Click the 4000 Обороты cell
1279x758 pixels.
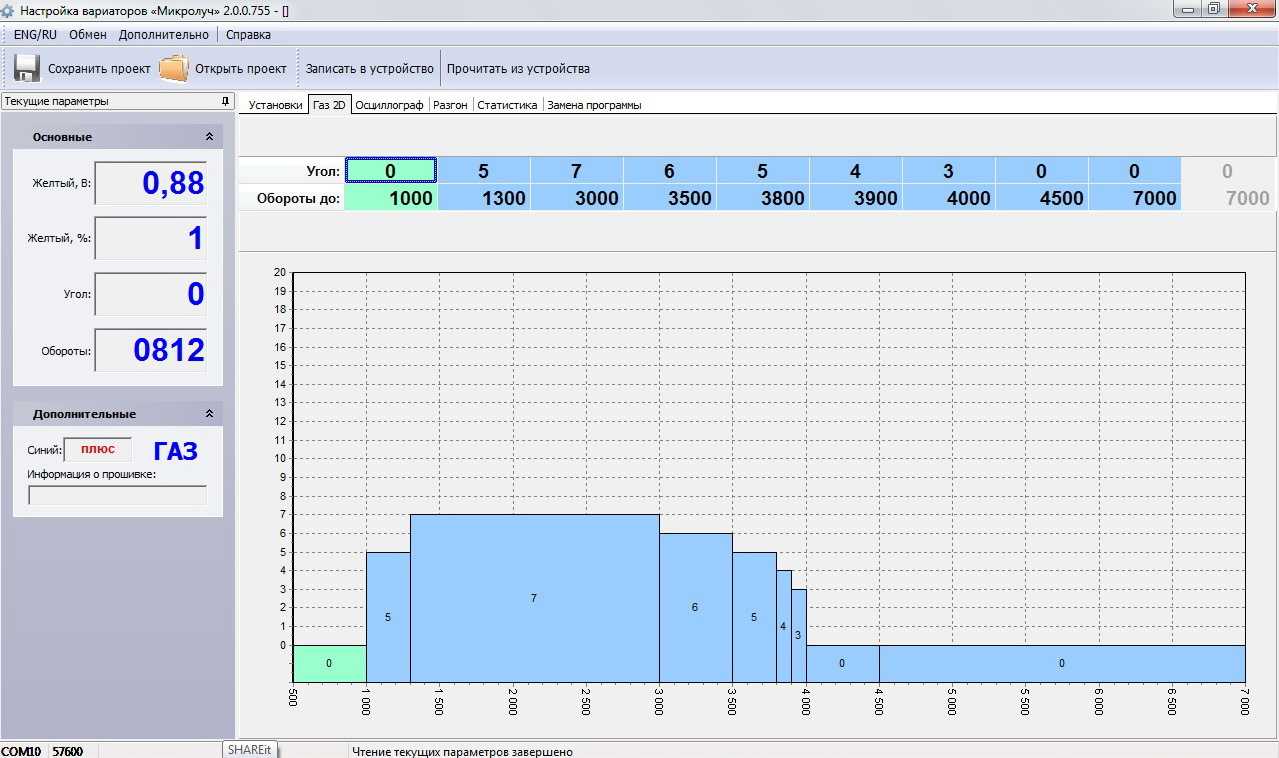(949, 198)
